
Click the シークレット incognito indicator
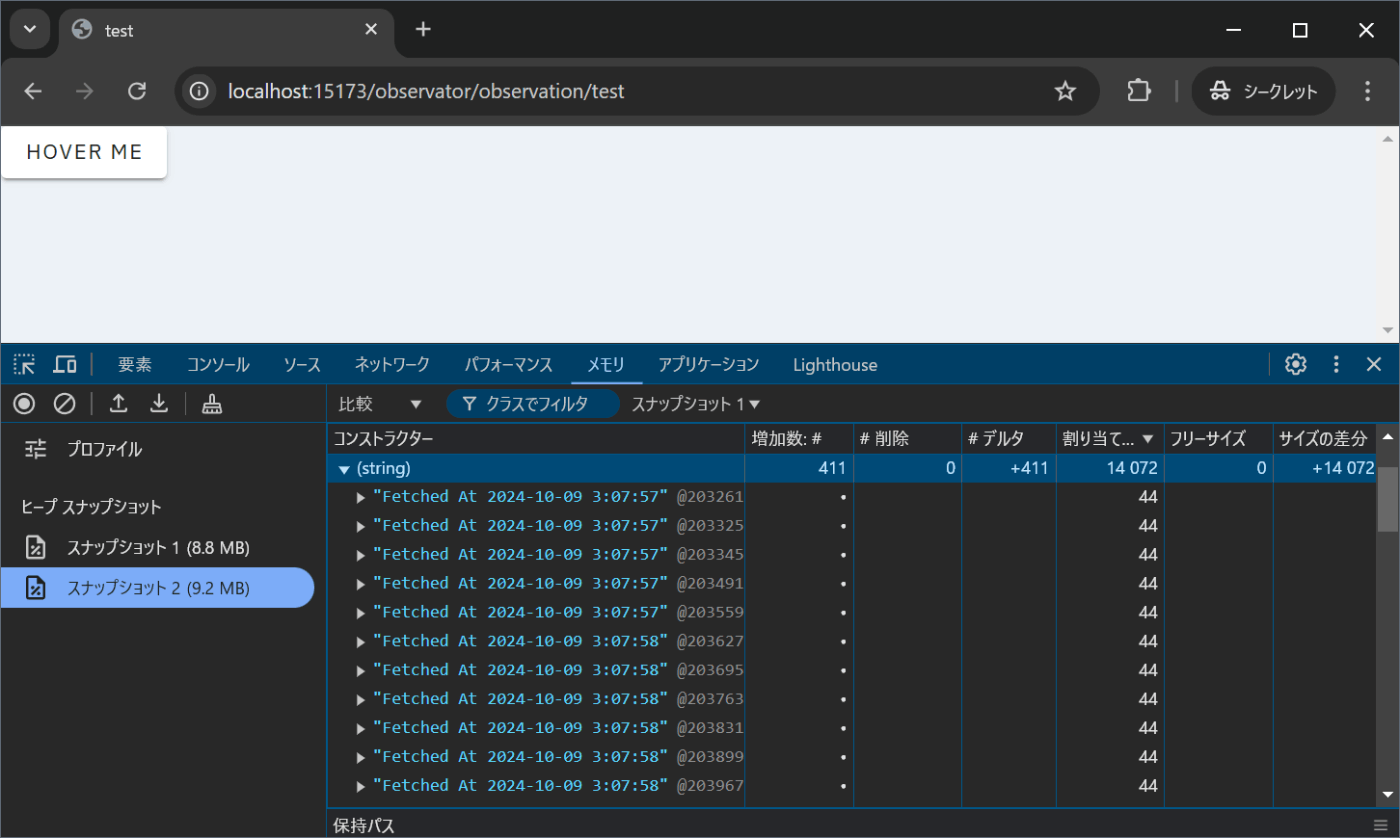pyautogui.click(x=1264, y=91)
